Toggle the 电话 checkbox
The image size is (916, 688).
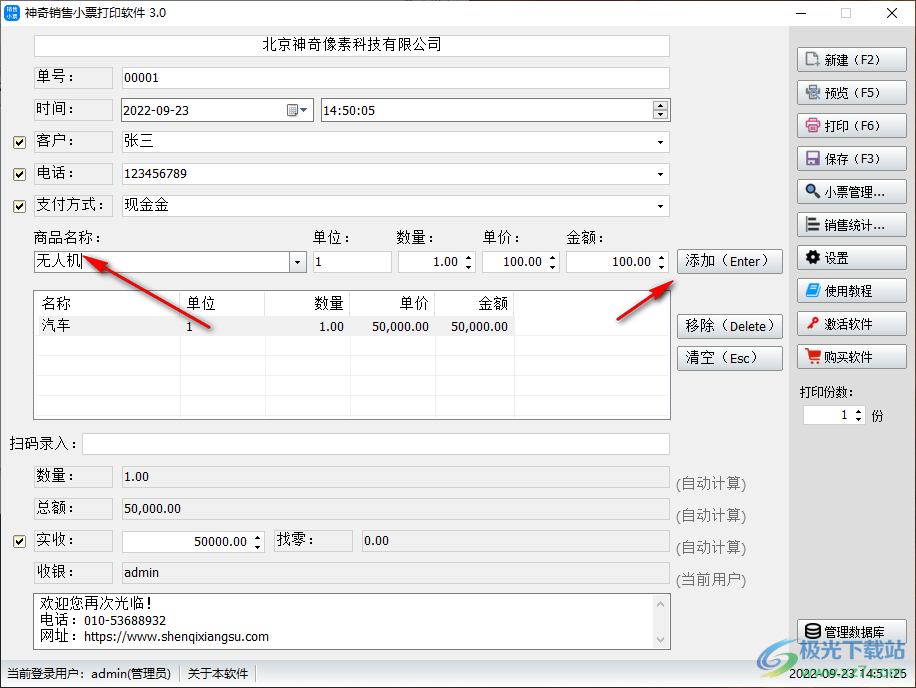click(x=19, y=174)
